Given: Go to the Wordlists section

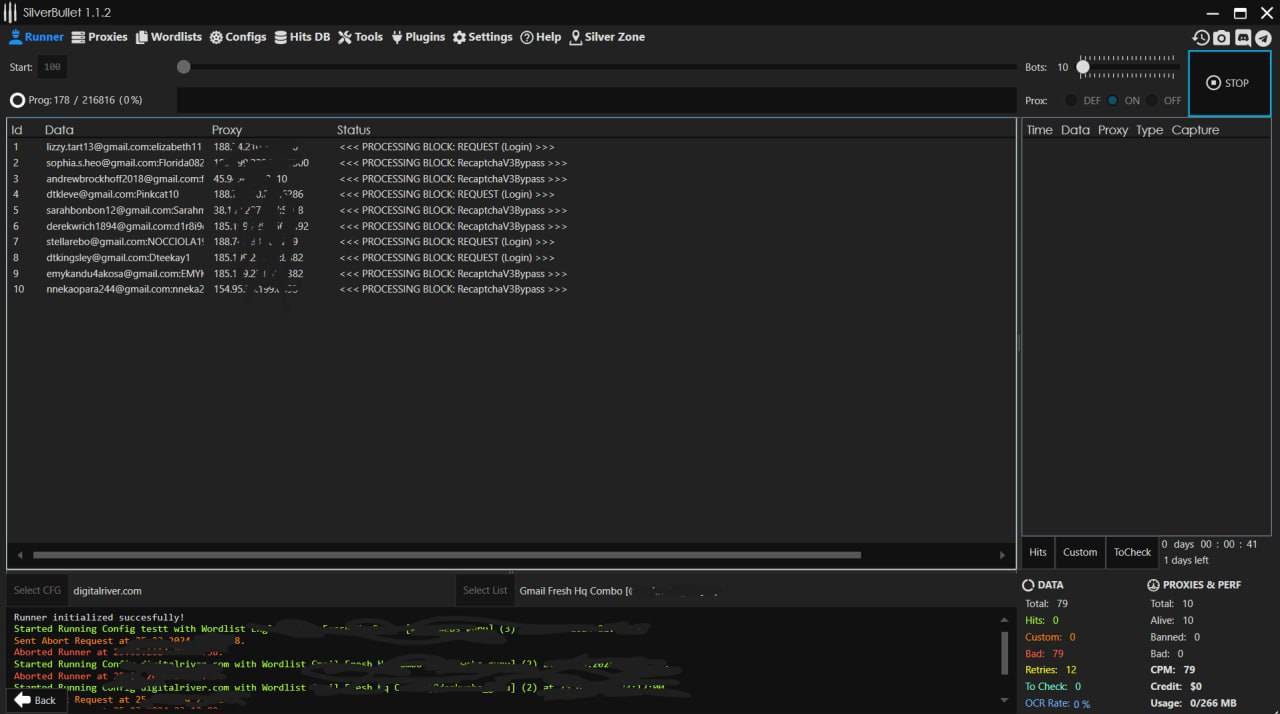Looking at the screenshot, I should click(x=168, y=37).
